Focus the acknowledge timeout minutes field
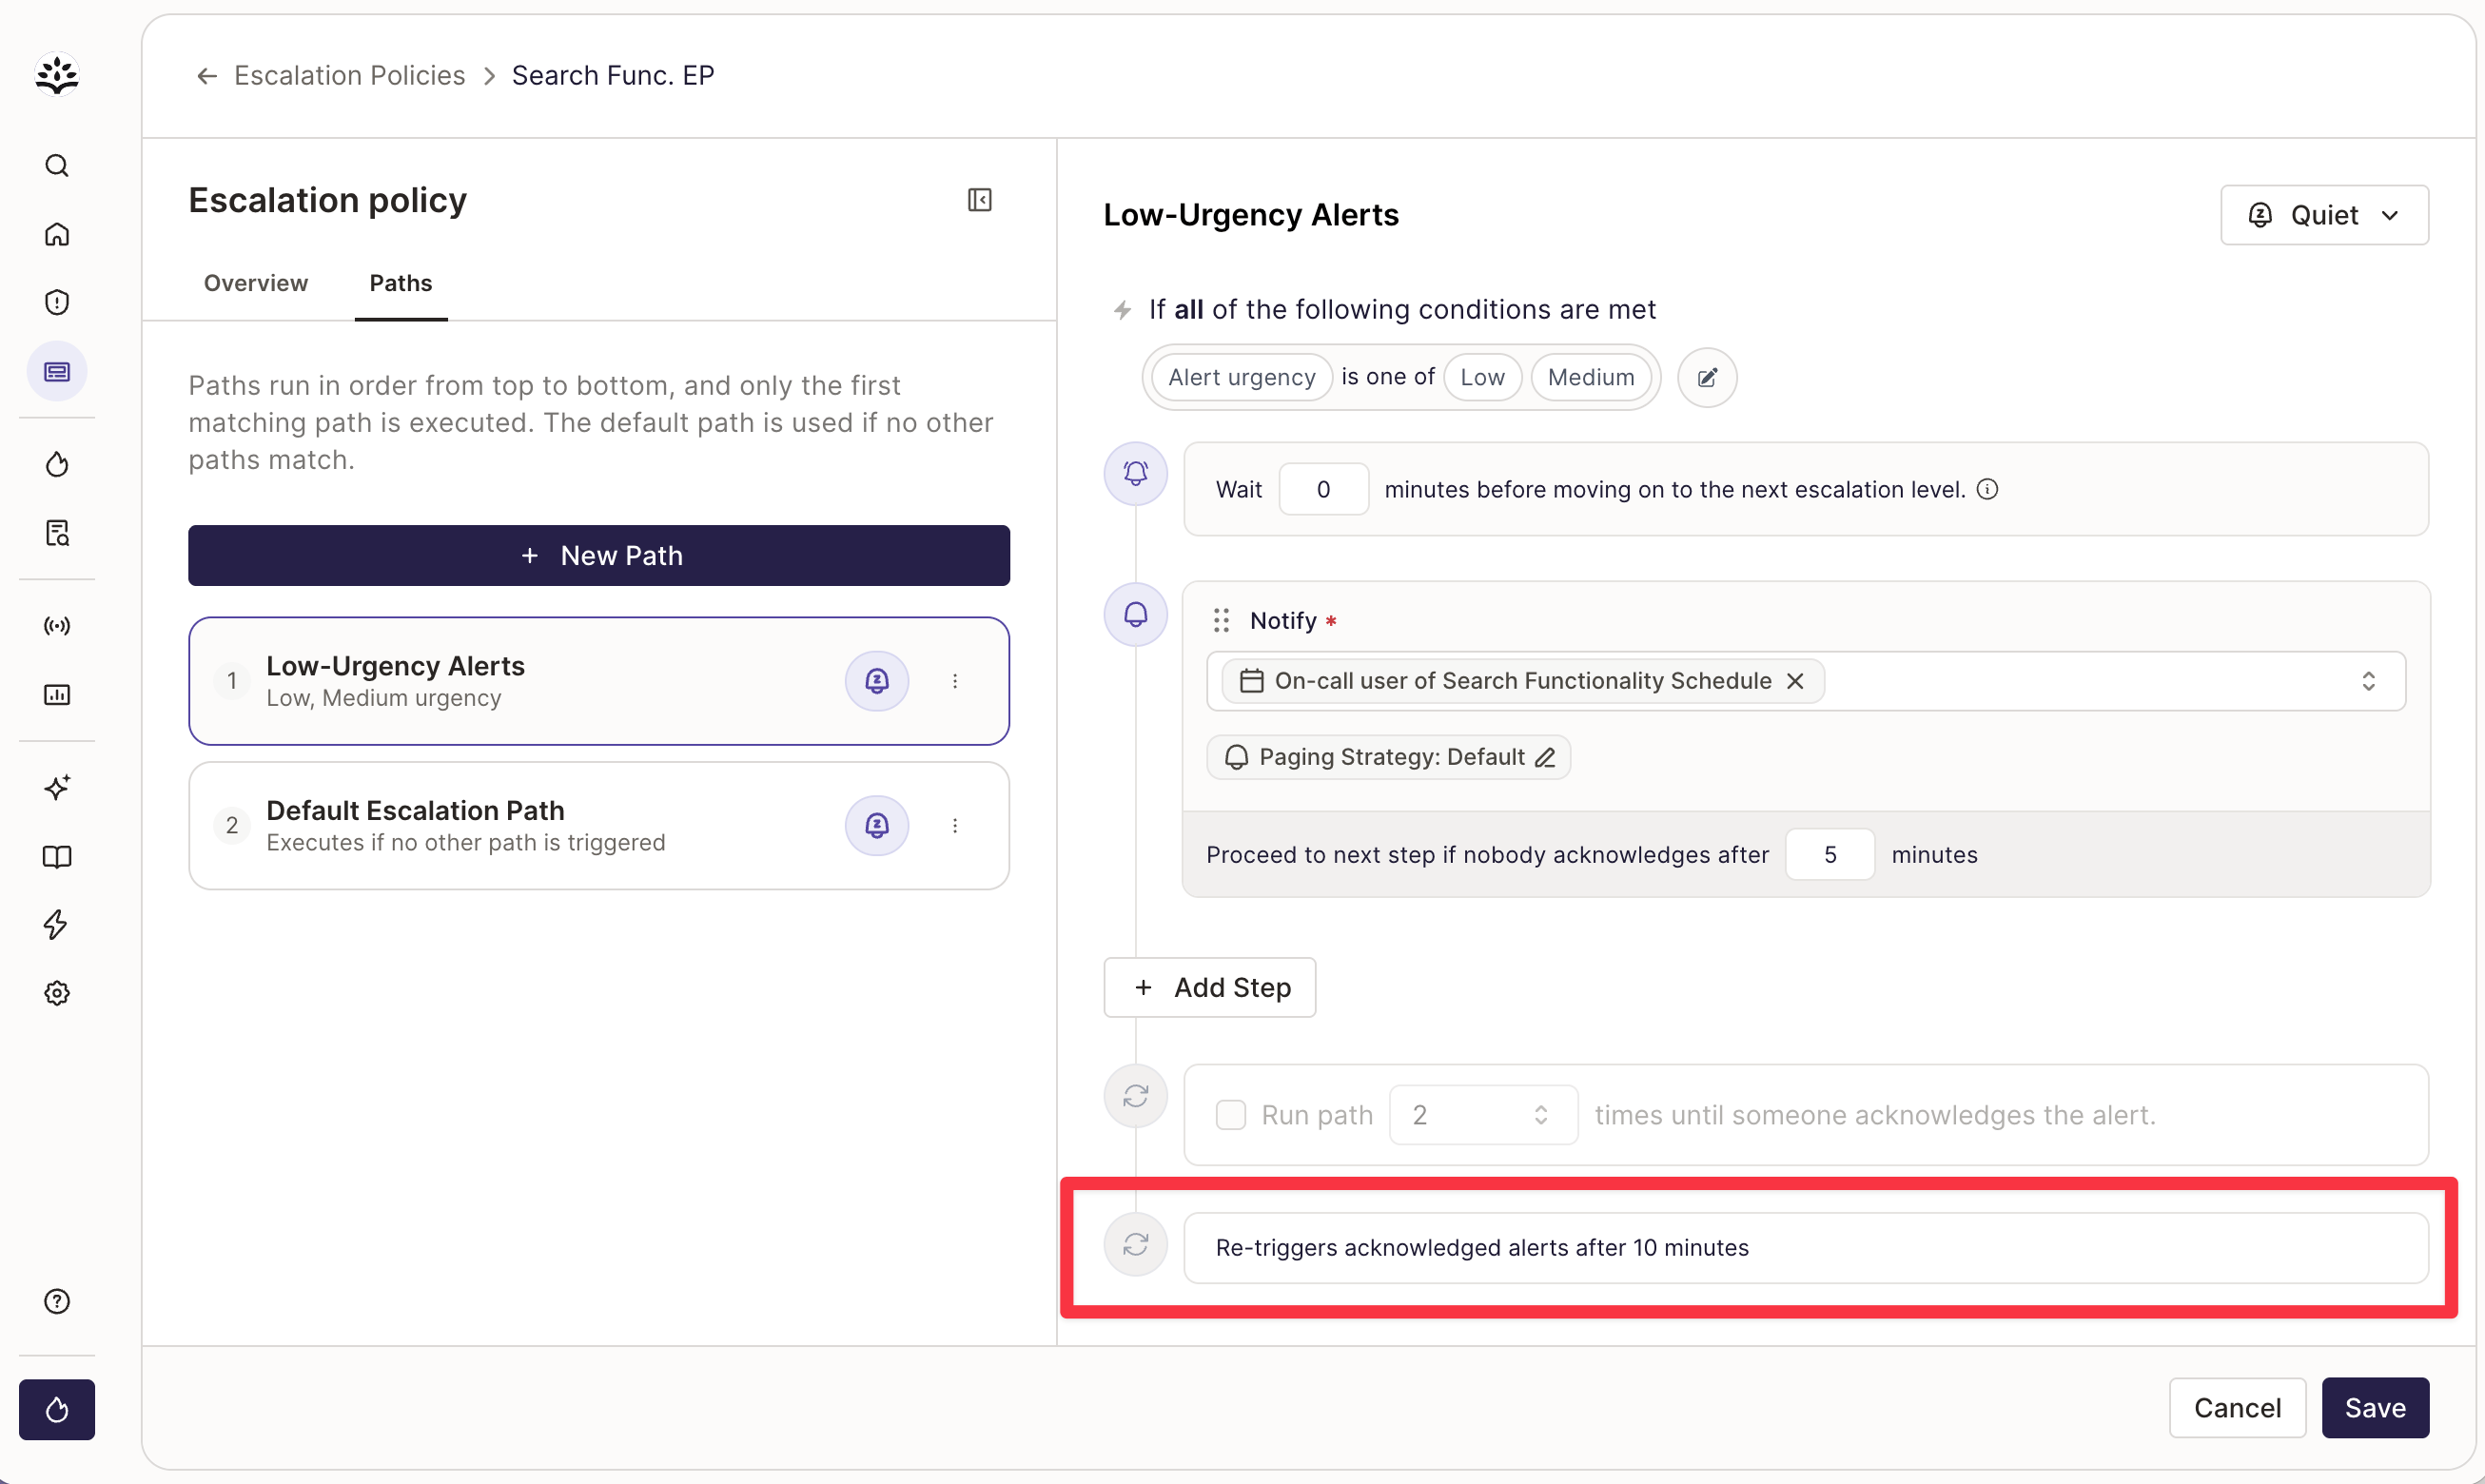Image resolution: width=2485 pixels, height=1484 pixels. pyautogui.click(x=1830, y=855)
